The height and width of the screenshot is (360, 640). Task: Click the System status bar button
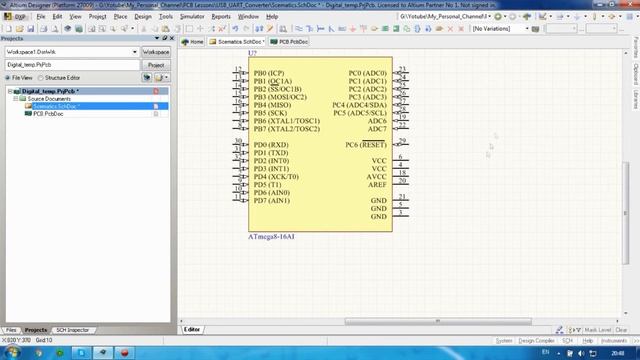pyautogui.click(x=504, y=340)
